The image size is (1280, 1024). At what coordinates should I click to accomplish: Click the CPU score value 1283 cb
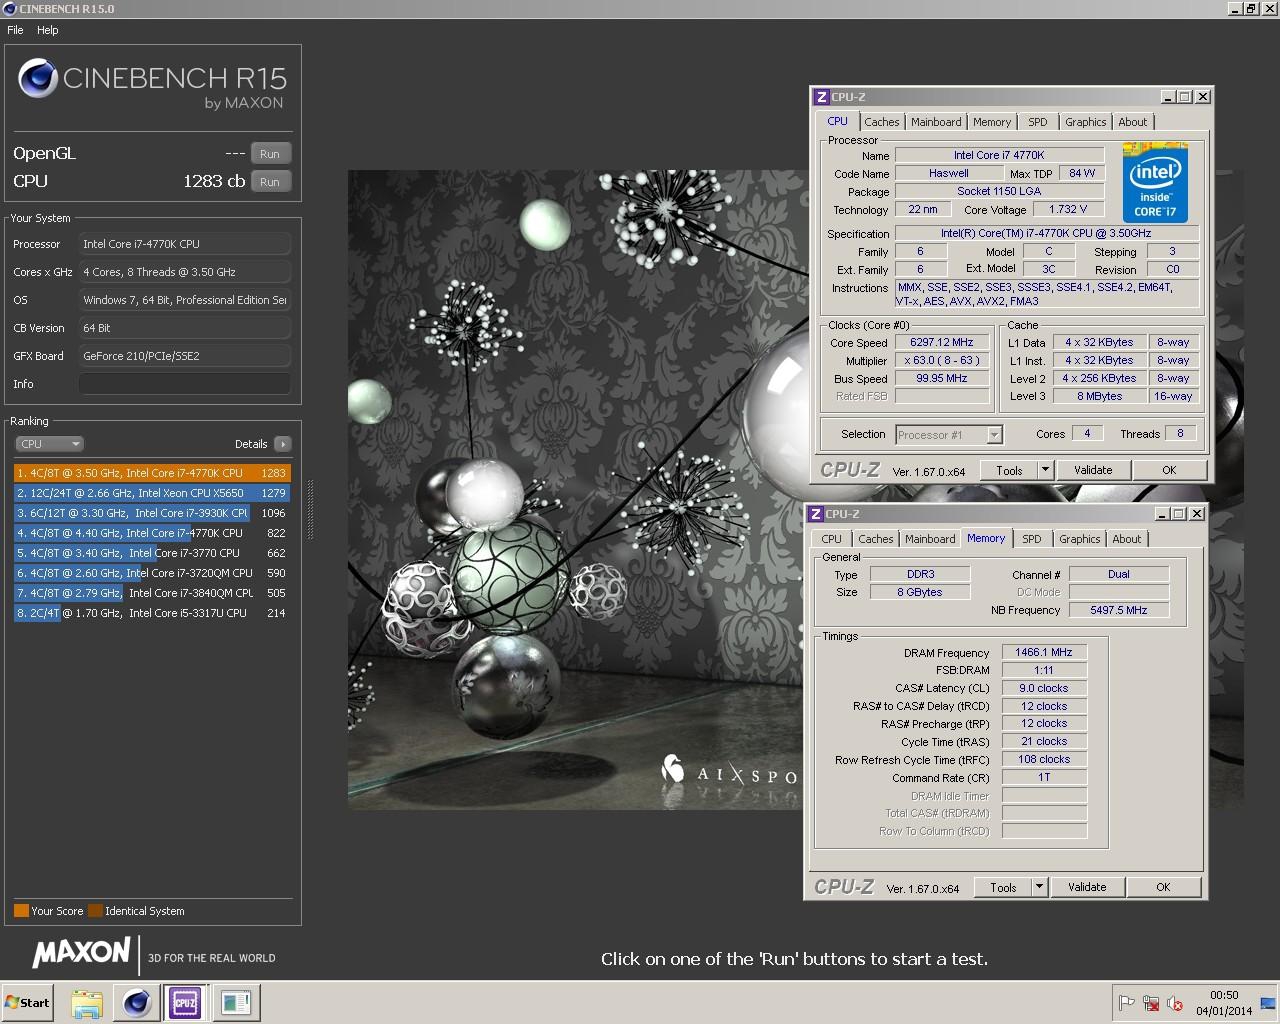tap(214, 181)
